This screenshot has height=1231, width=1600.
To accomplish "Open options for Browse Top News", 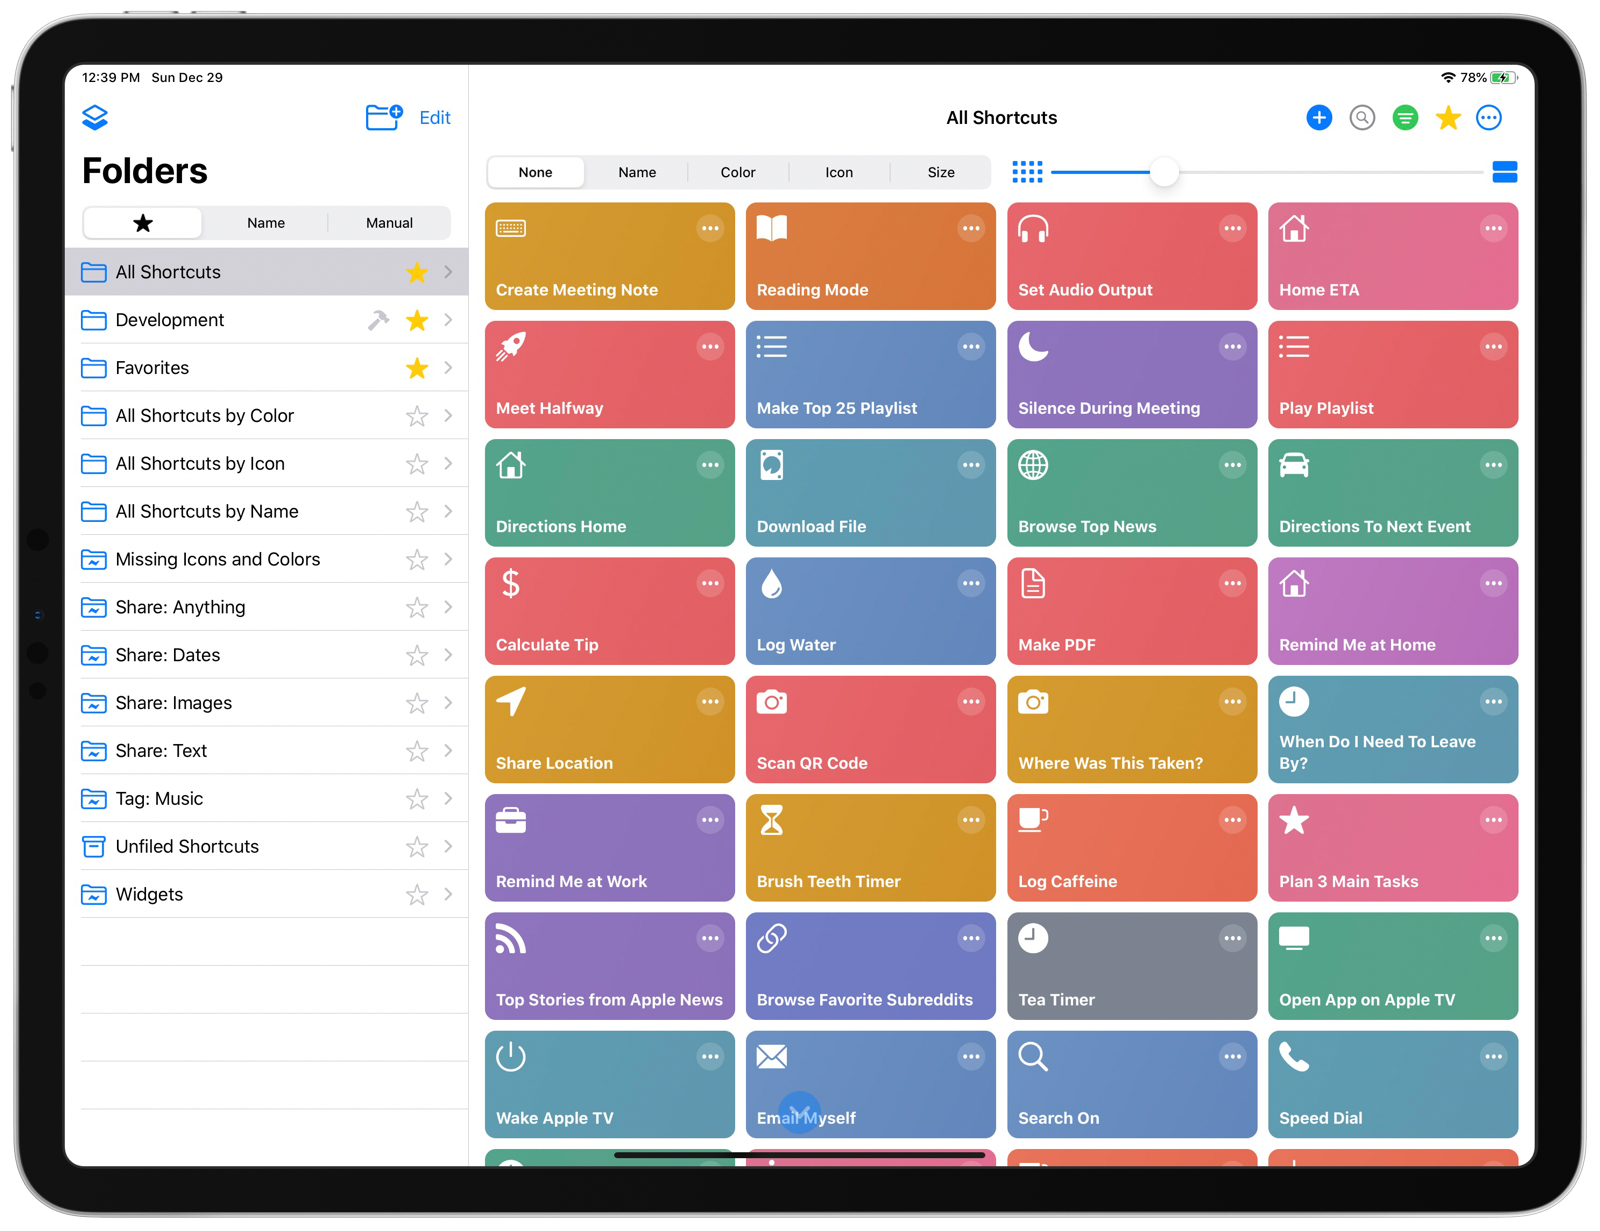I will [1232, 465].
